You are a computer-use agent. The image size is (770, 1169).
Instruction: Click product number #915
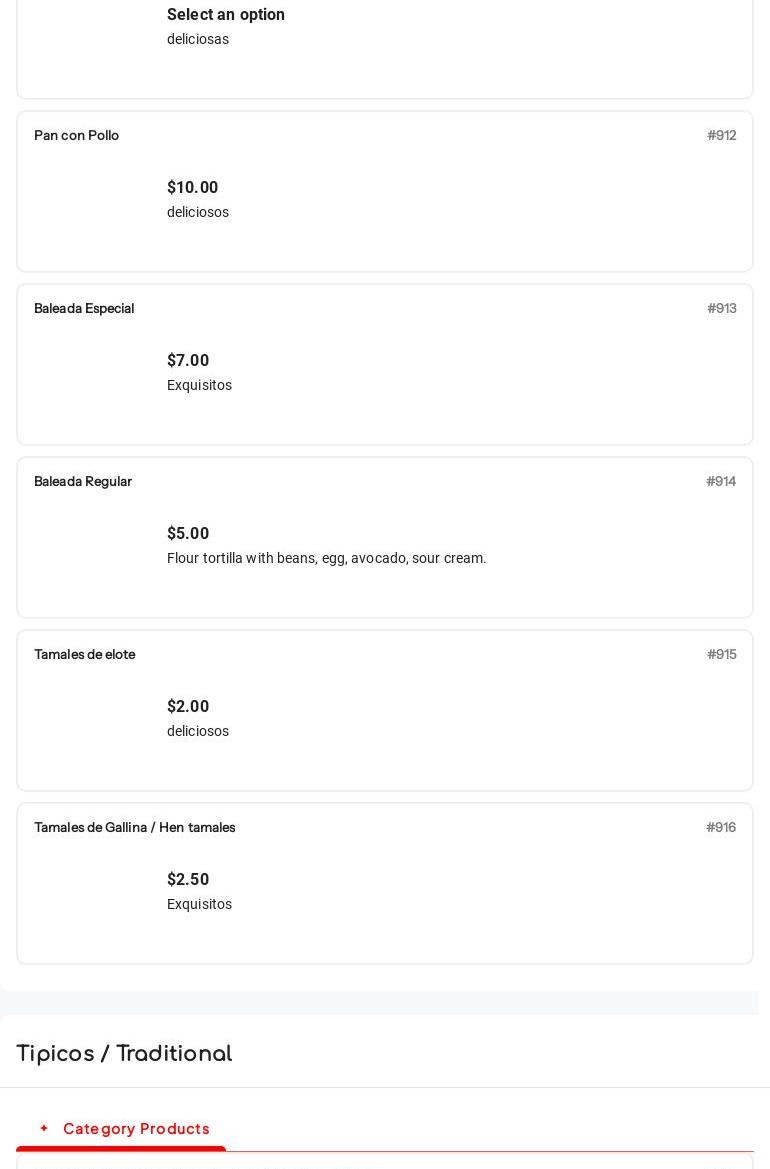(721, 654)
